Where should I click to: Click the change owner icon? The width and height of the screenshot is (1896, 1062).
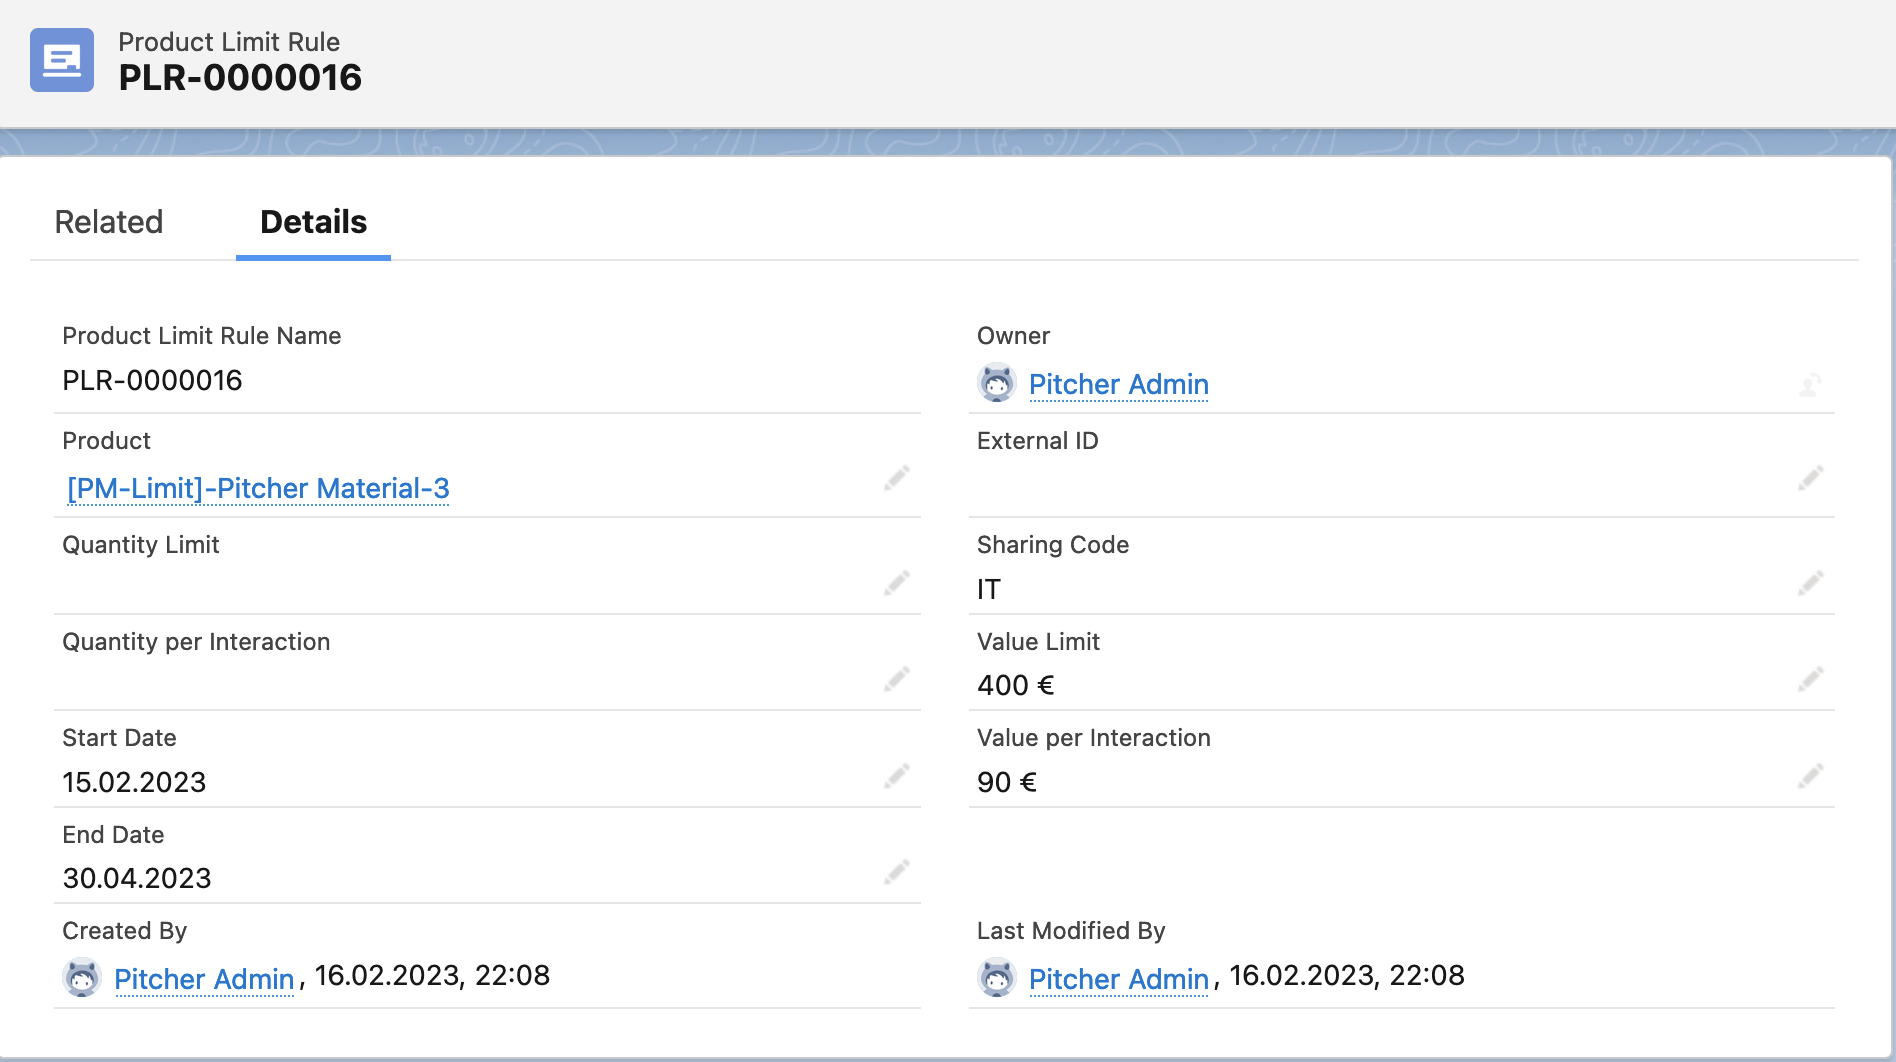point(1810,385)
